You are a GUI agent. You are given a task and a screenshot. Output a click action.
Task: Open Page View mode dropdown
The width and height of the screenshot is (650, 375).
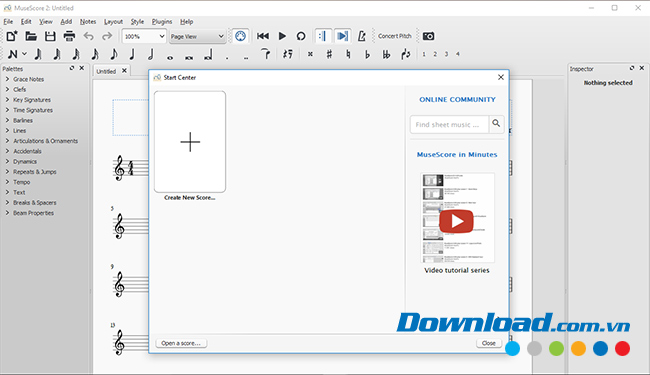tap(197, 36)
